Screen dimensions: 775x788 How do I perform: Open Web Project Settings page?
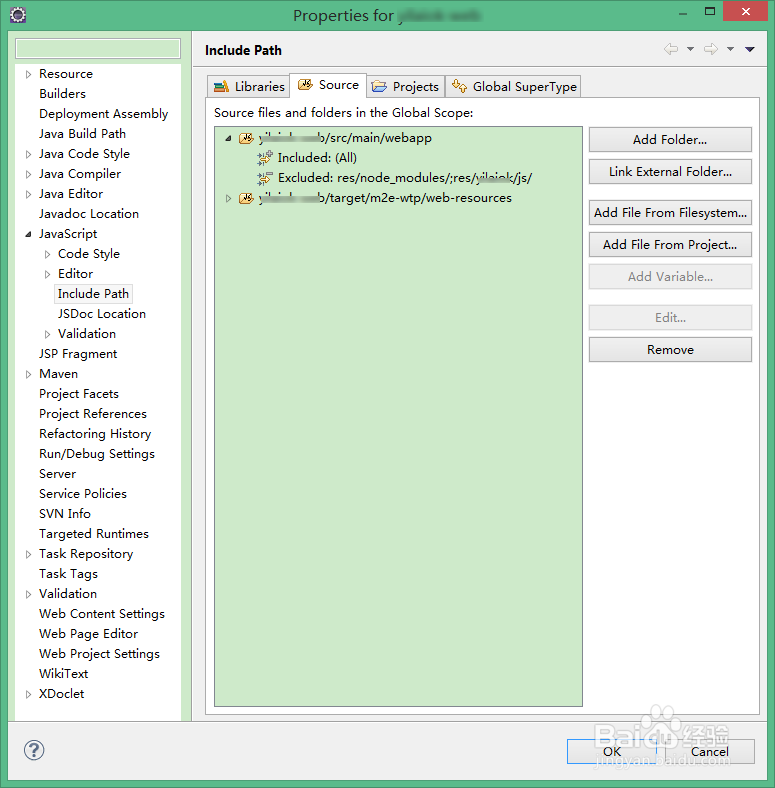pyautogui.click(x=100, y=654)
